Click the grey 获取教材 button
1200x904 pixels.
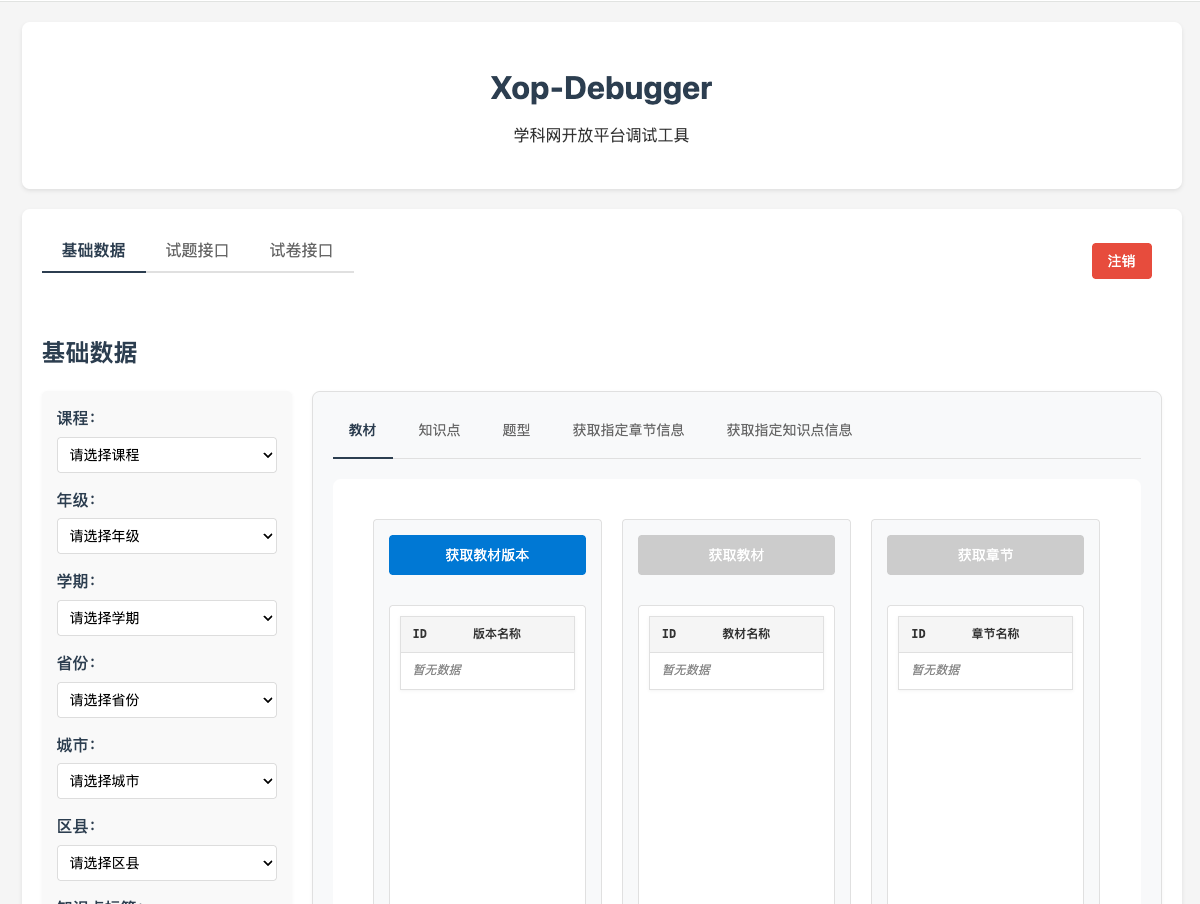point(736,555)
